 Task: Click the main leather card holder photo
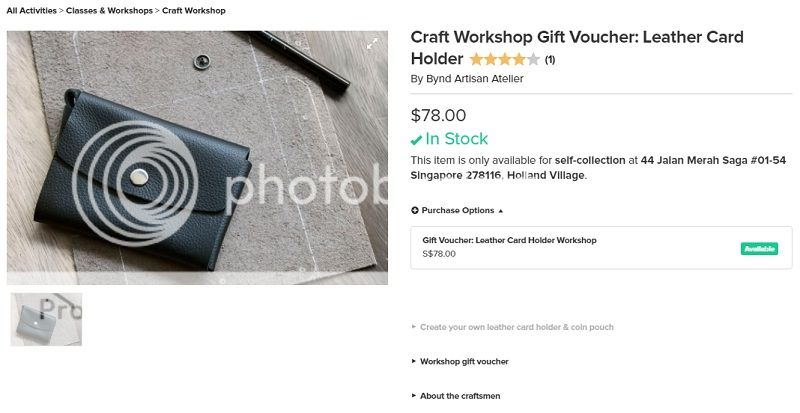[197, 158]
